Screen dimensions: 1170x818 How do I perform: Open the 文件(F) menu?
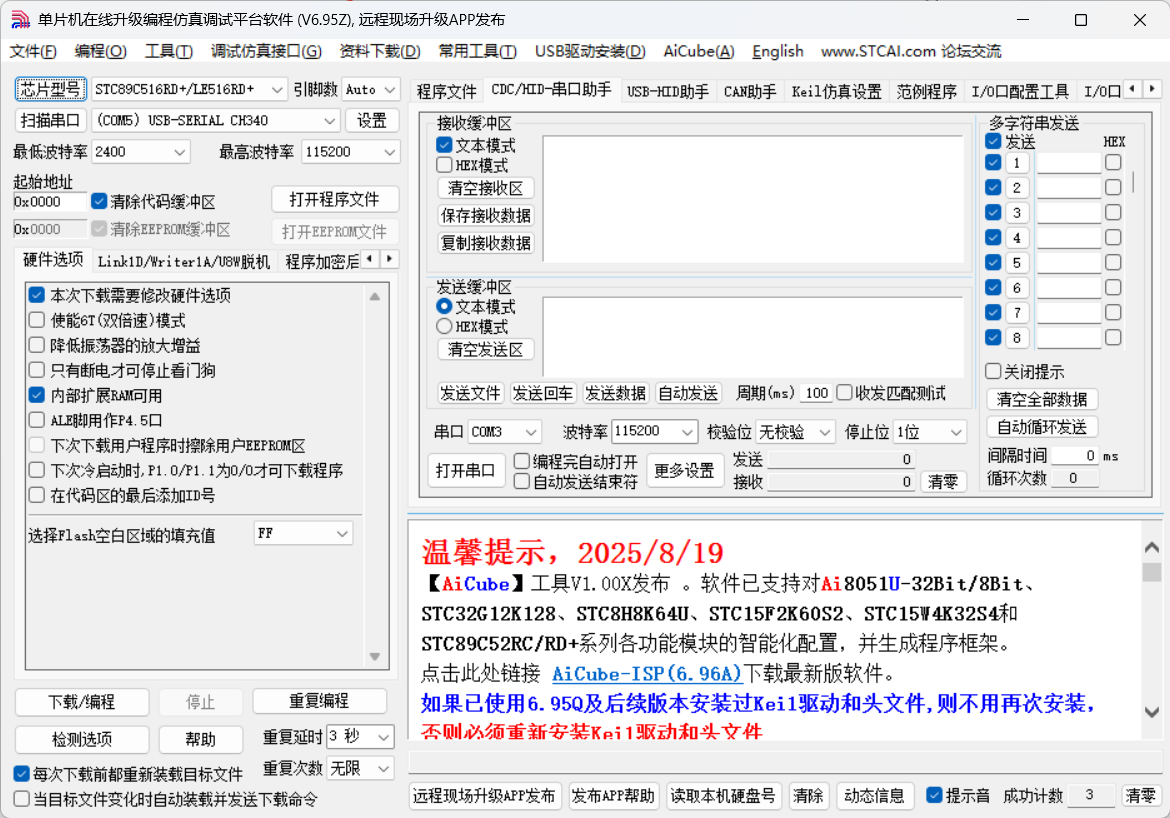(x=33, y=51)
